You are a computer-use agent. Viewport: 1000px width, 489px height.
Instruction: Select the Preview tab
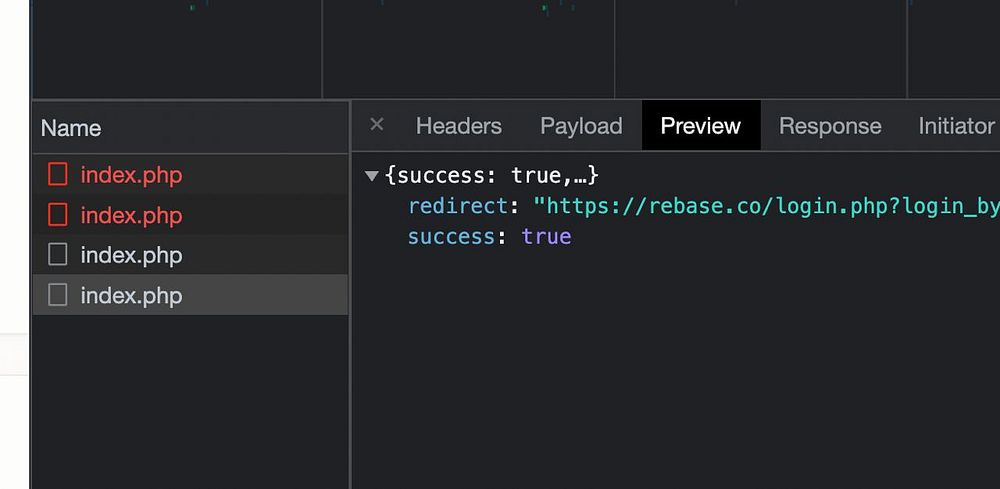[x=700, y=126]
